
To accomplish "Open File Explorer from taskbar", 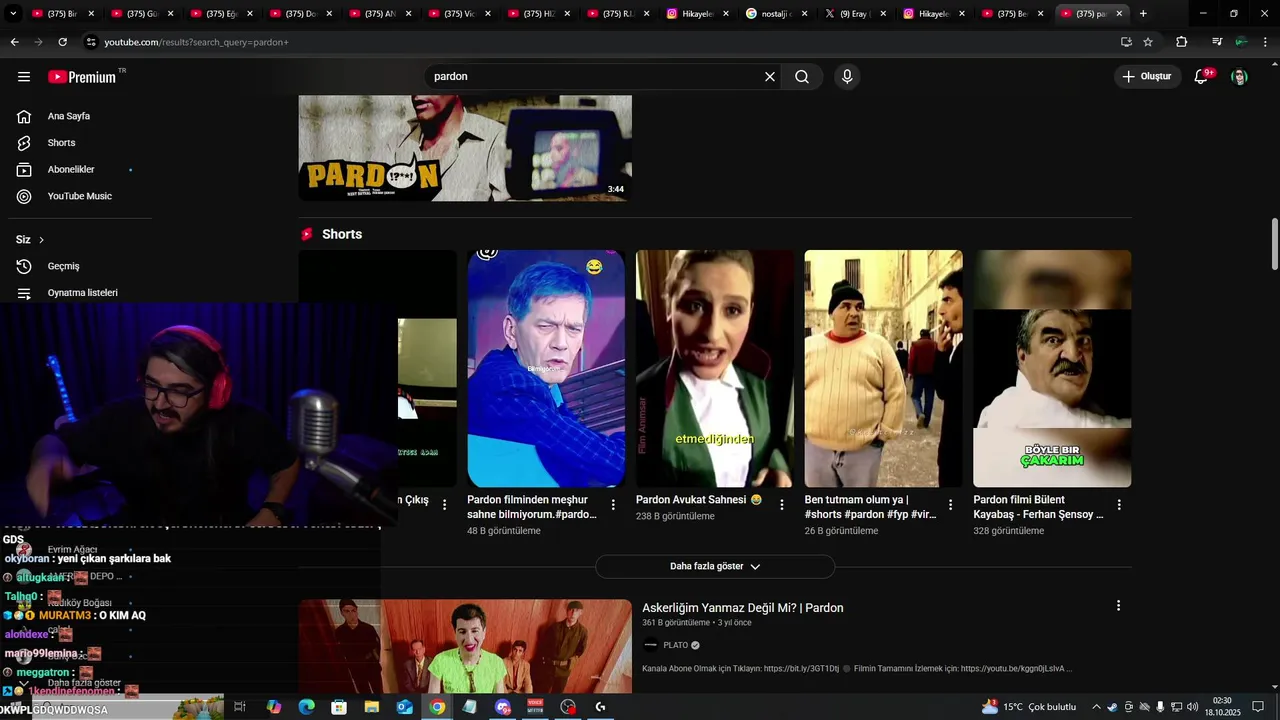I will coord(372,707).
